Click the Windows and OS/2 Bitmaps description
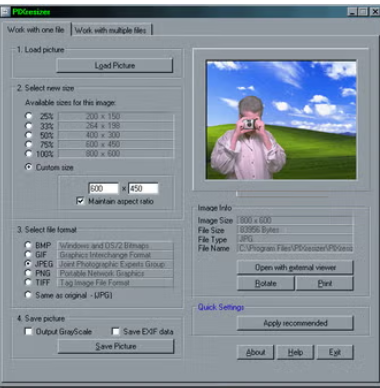380x388 pixels. tap(115, 246)
